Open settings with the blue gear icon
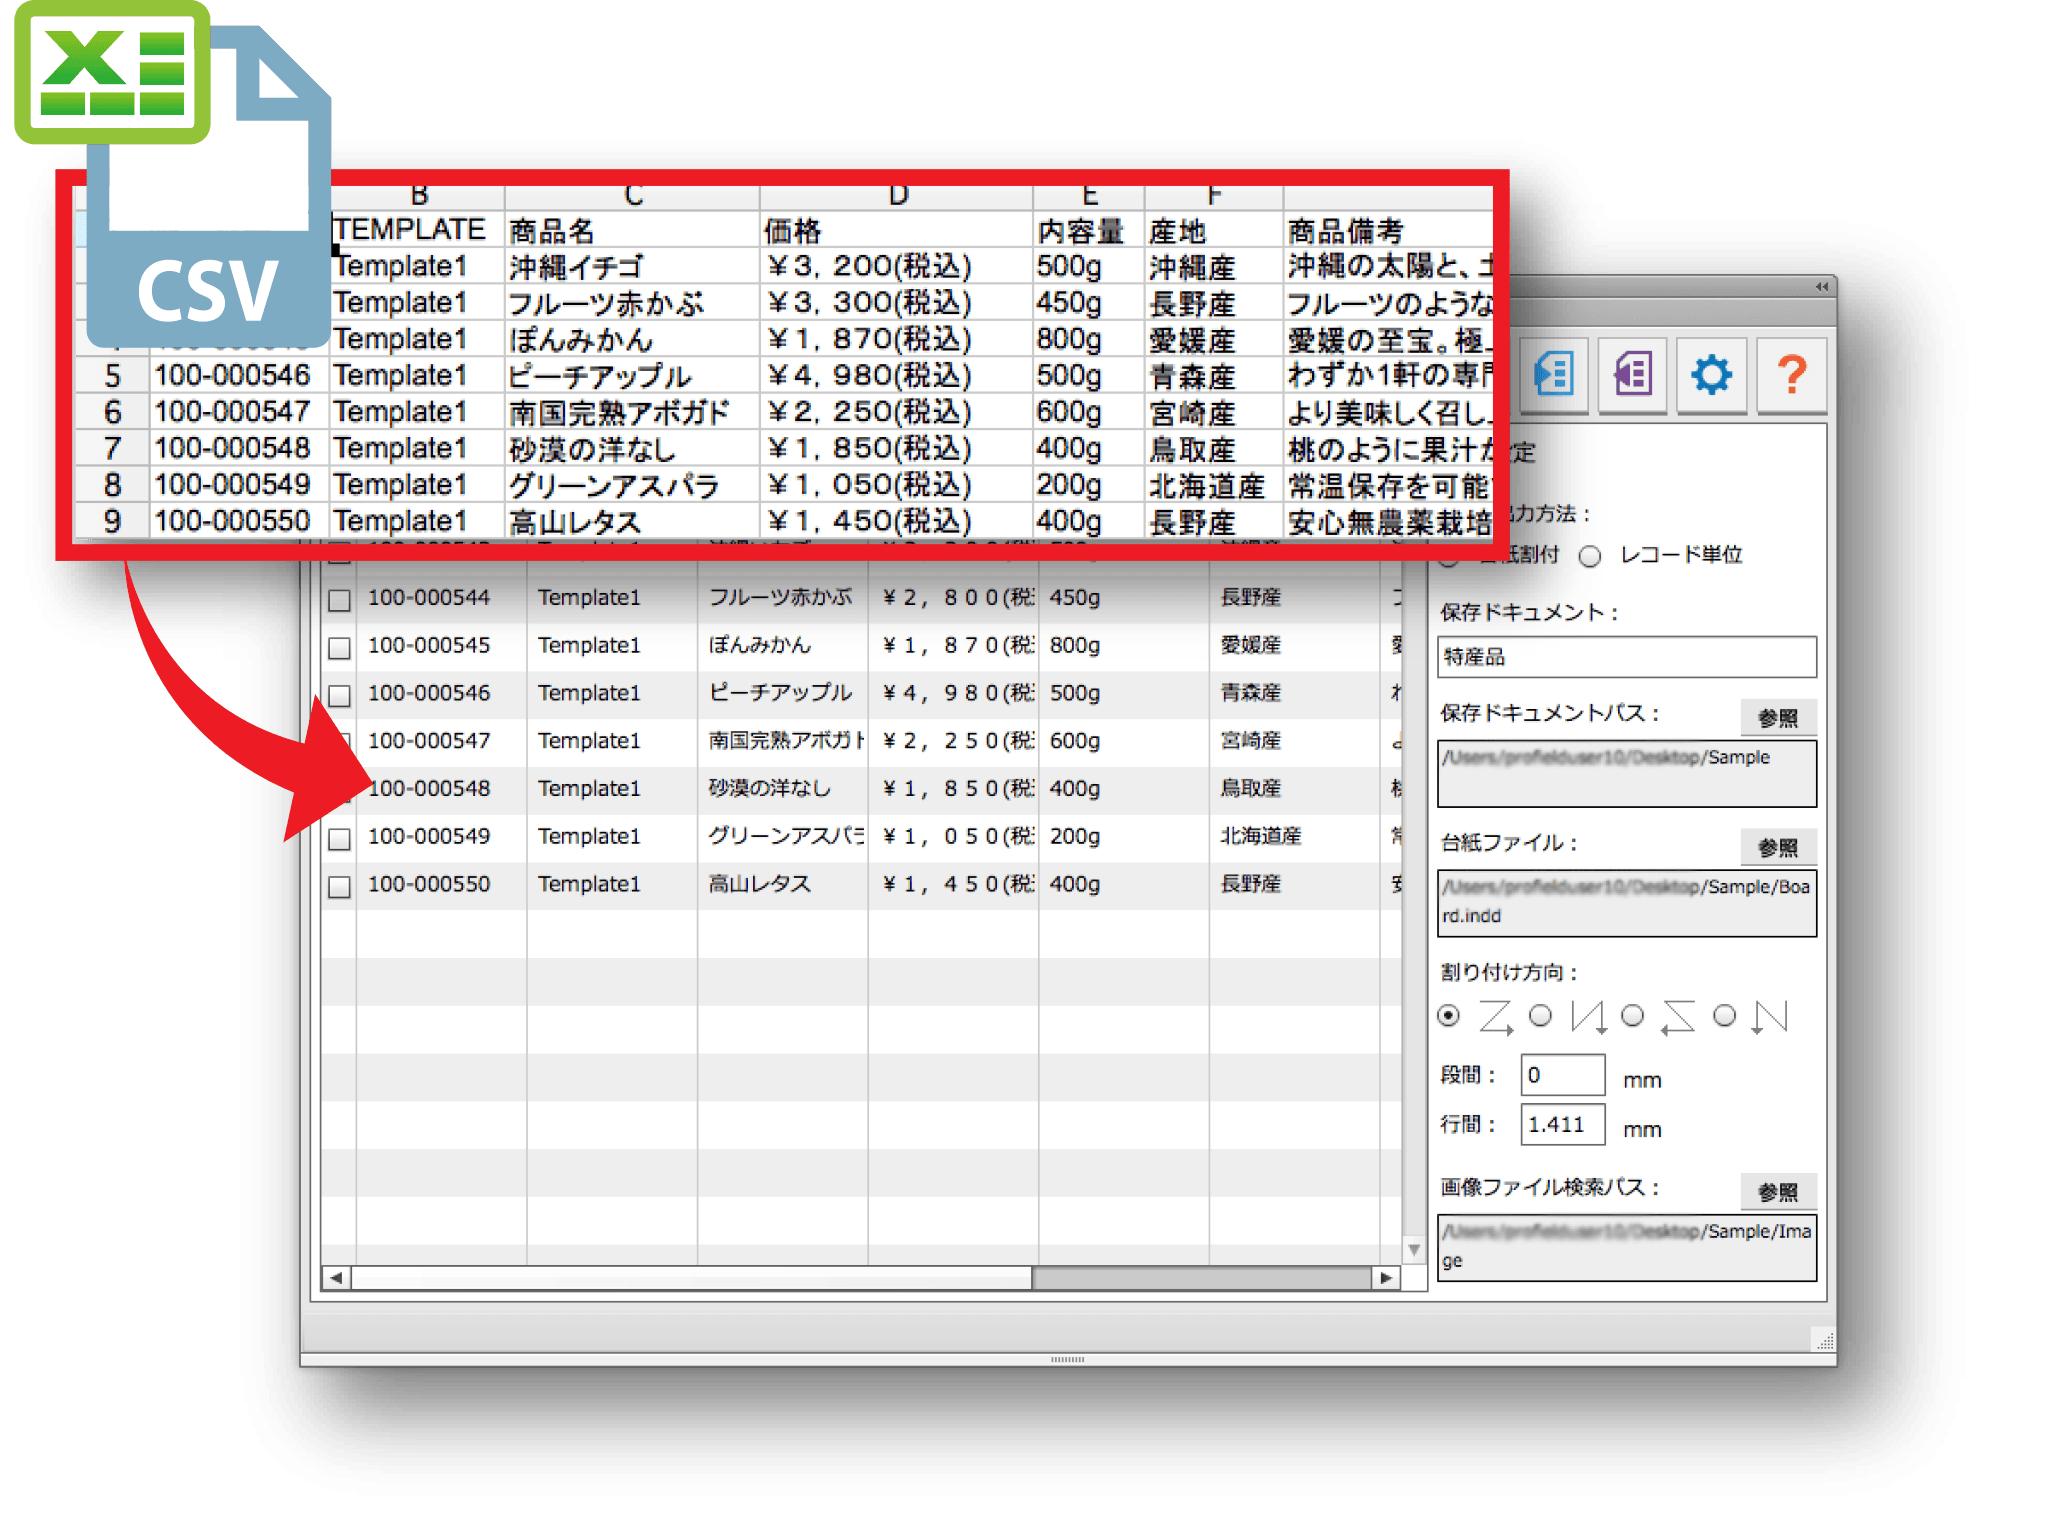2050x1524 pixels. pos(1712,375)
